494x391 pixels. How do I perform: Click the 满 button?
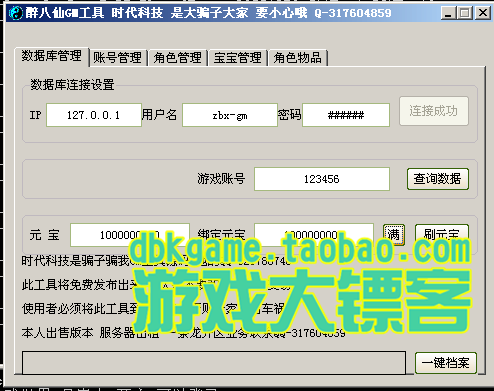(394, 235)
